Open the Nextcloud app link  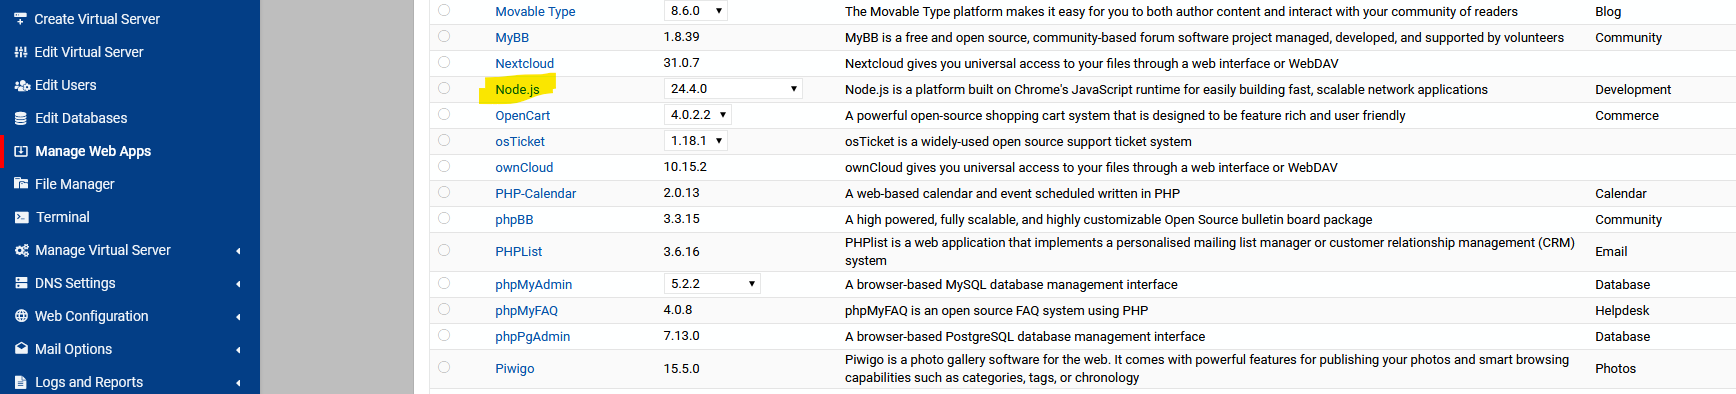point(524,64)
